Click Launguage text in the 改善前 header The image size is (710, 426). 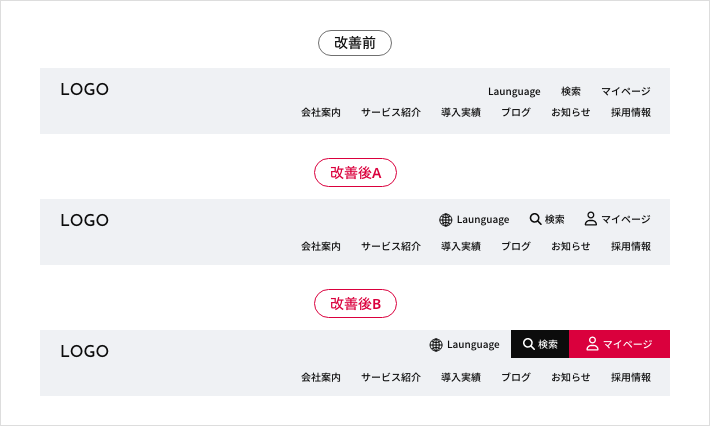[x=514, y=91]
